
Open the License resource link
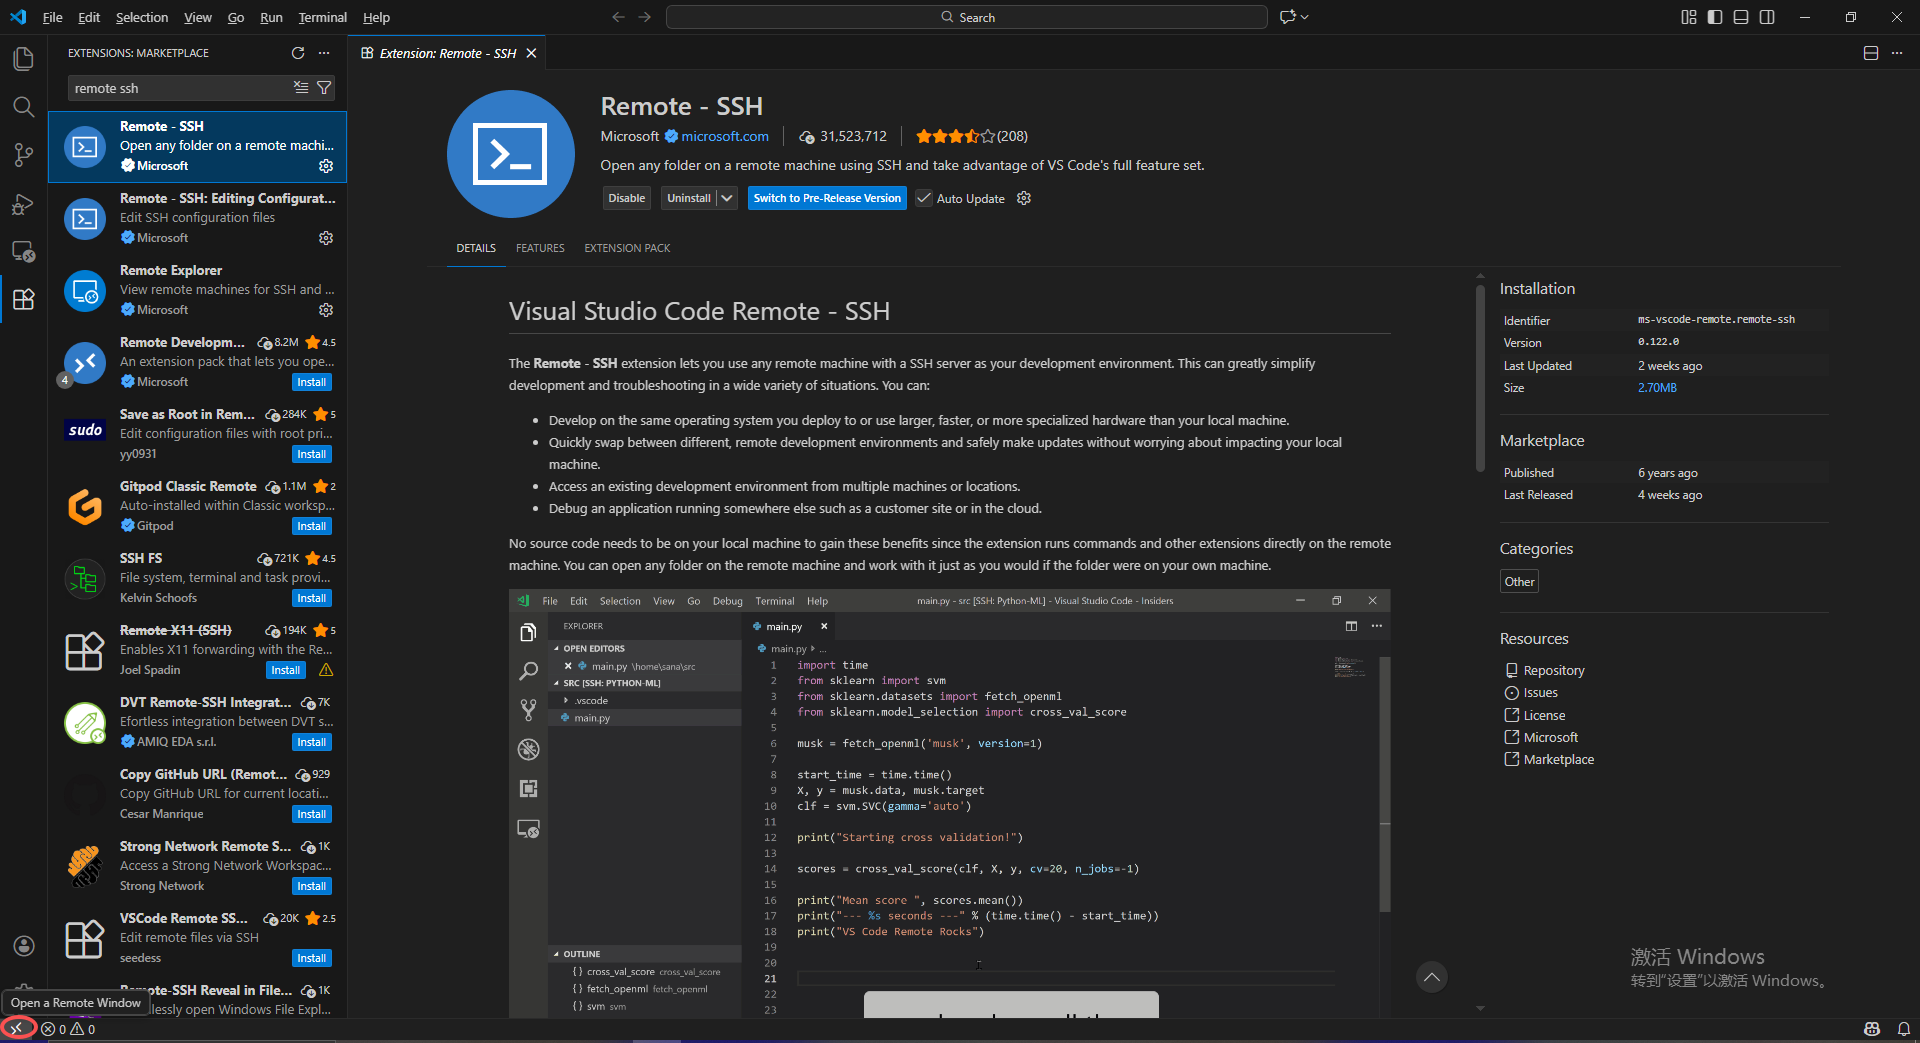click(x=1544, y=715)
